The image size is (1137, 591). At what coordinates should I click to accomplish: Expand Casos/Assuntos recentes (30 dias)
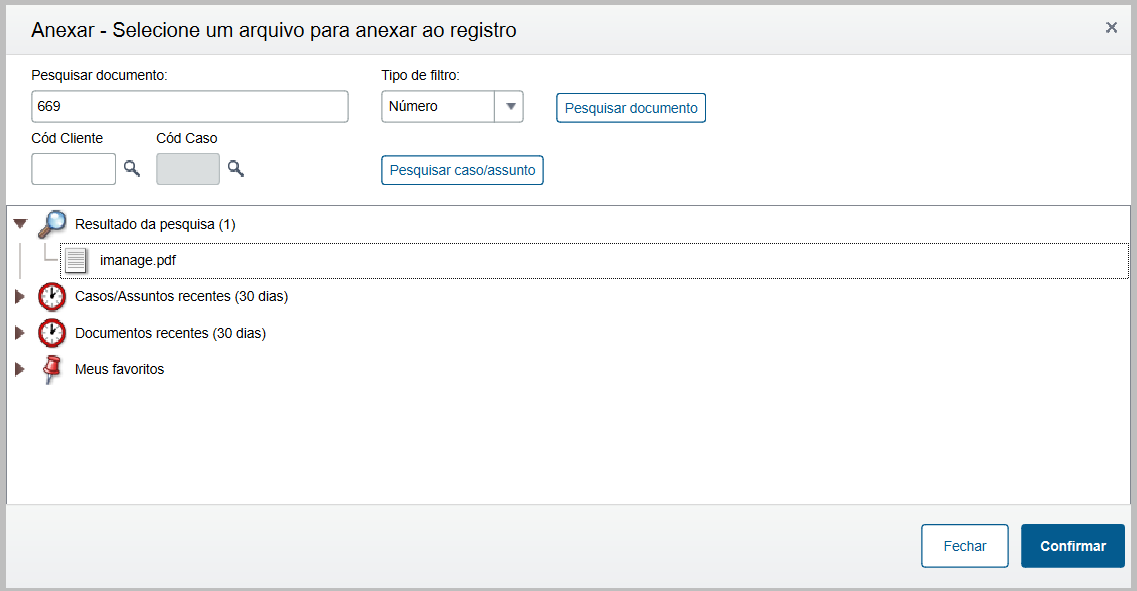[19, 297]
